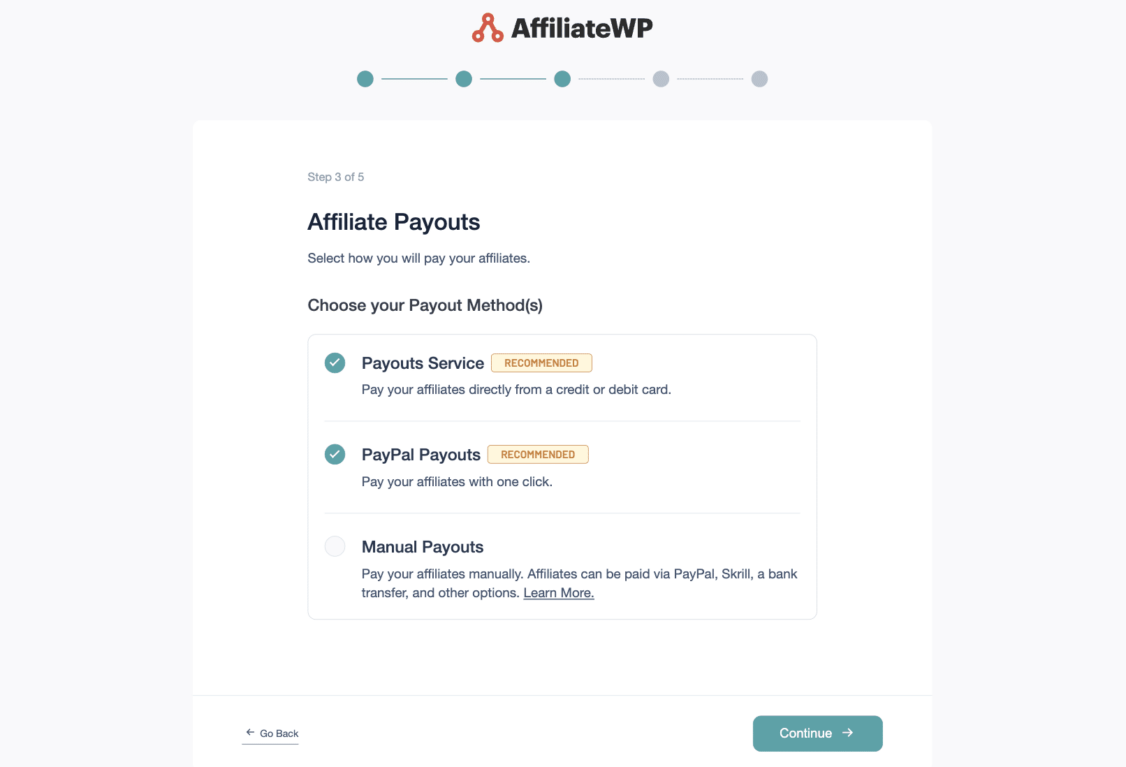Screen dimensions: 1126x767
Task: Click the arrow icon inside the Continue button
Action: (x=847, y=733)
